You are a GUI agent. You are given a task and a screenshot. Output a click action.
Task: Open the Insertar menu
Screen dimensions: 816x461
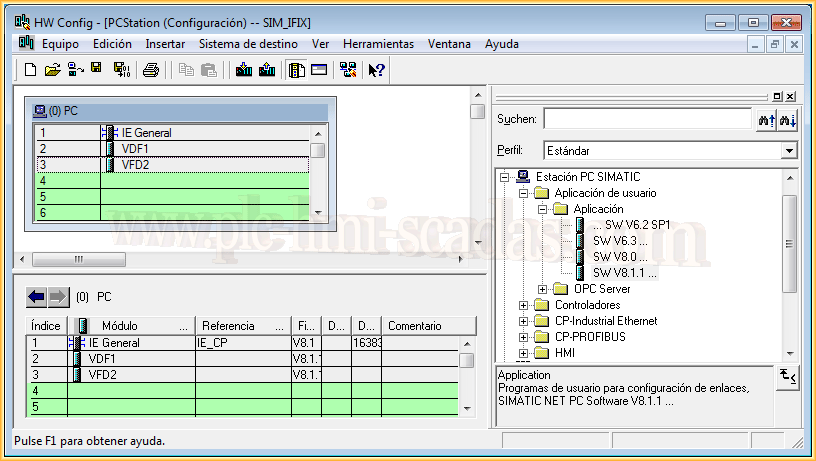[x=165, y=44]
